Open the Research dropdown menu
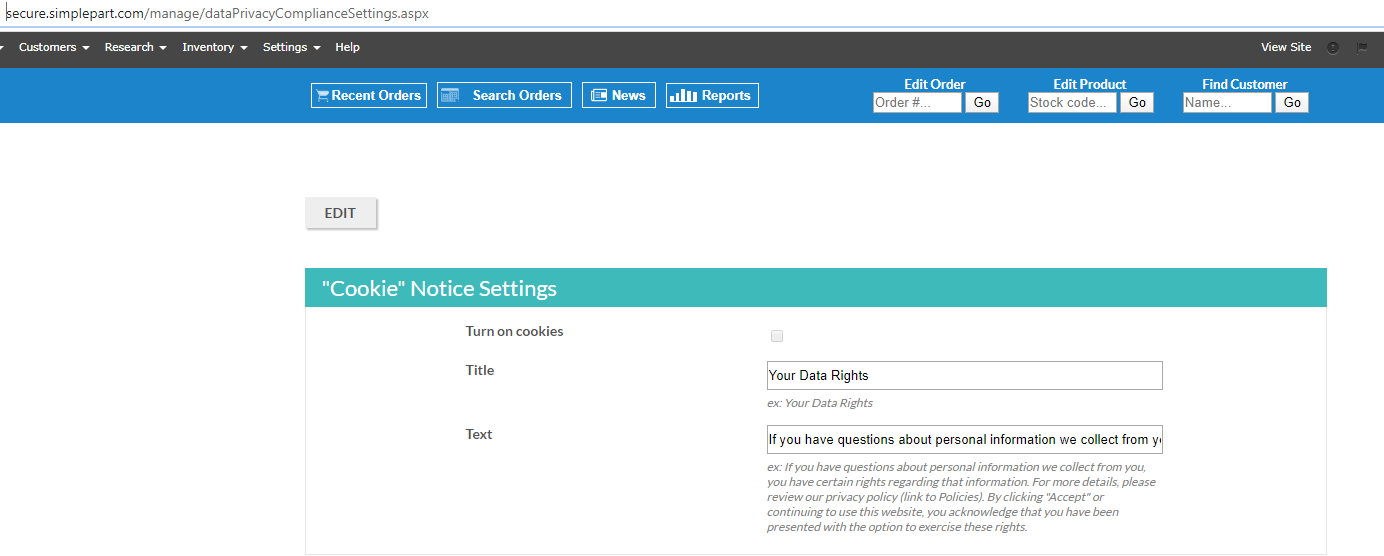The height and width of the screenshot is (556, 1384). 135,47
